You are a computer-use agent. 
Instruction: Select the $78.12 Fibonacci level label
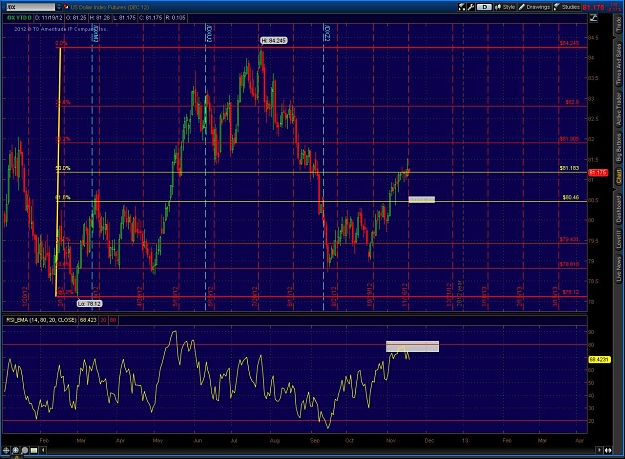[570, 292]
